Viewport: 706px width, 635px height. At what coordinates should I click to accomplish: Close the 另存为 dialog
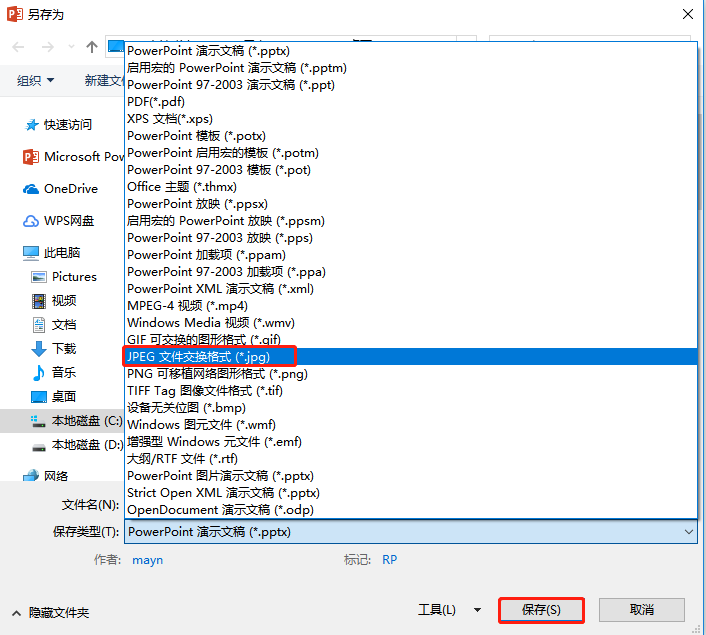(x=688, y=14)
